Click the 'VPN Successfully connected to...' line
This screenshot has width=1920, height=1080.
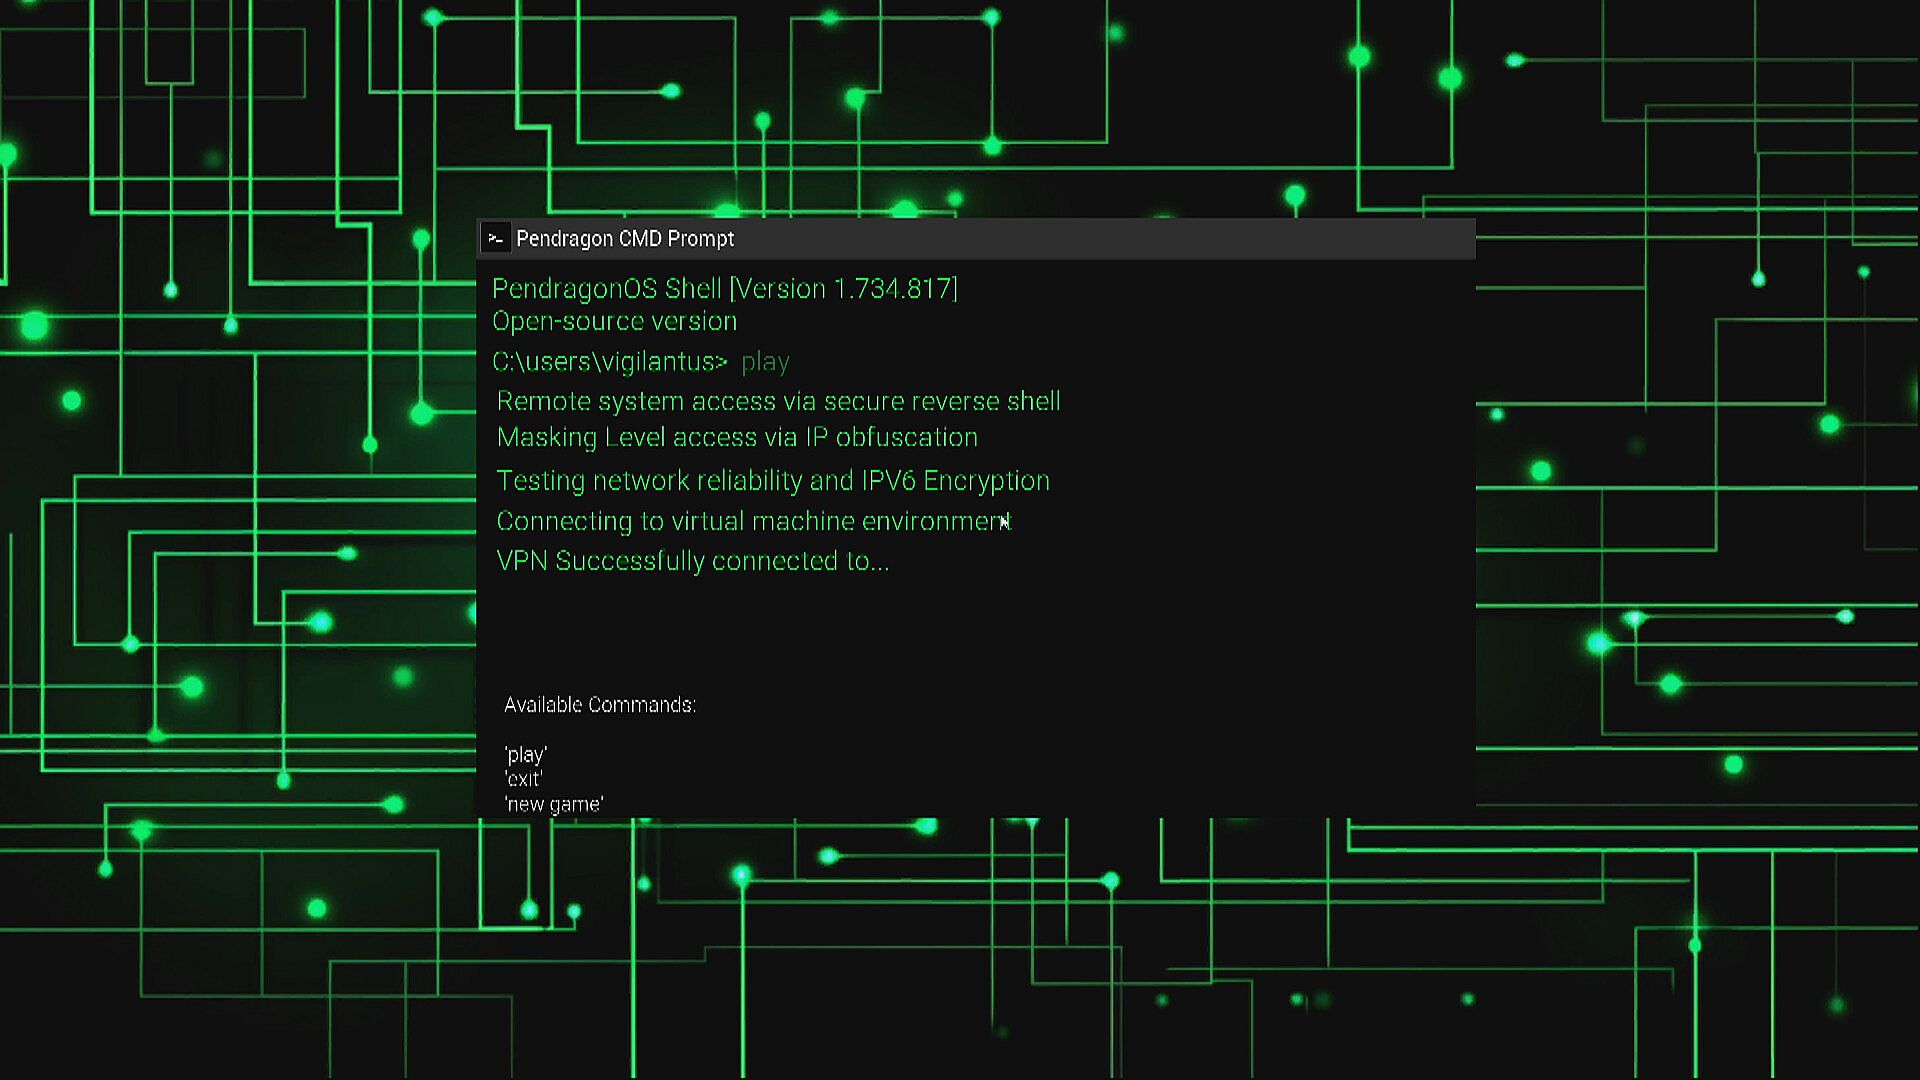pos(692,562)
